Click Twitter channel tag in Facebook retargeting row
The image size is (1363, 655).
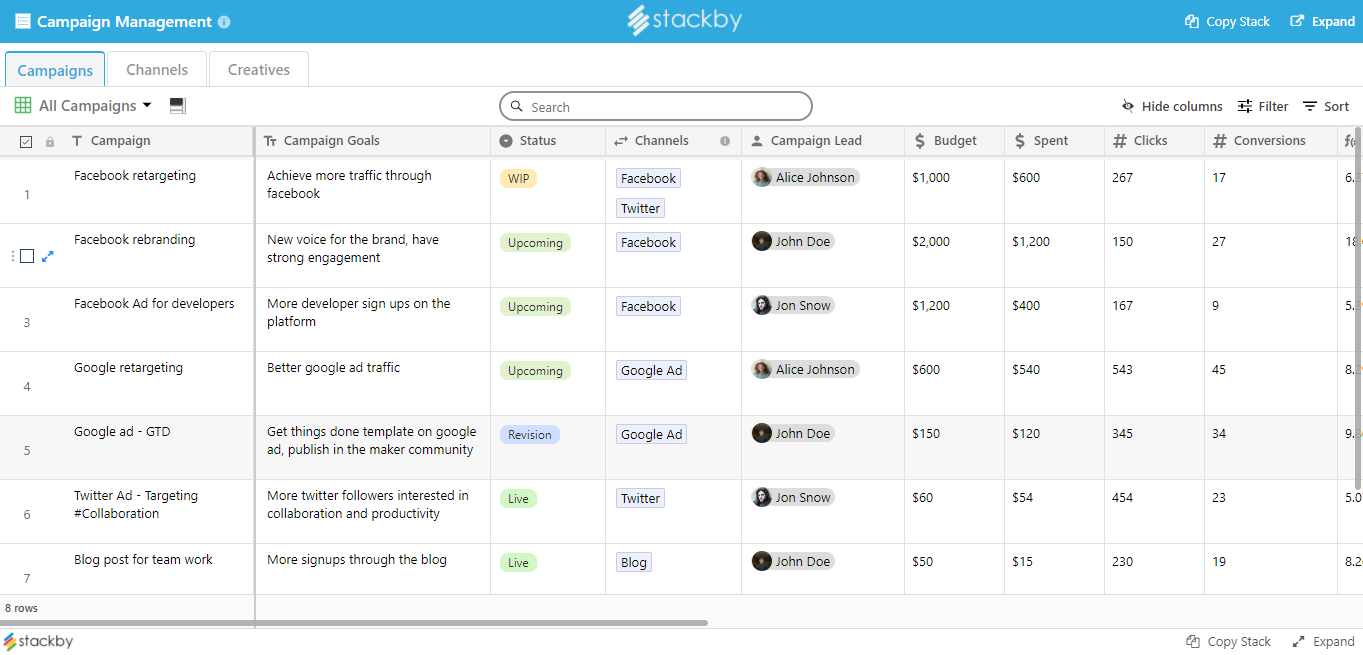(x=640, y=209)
